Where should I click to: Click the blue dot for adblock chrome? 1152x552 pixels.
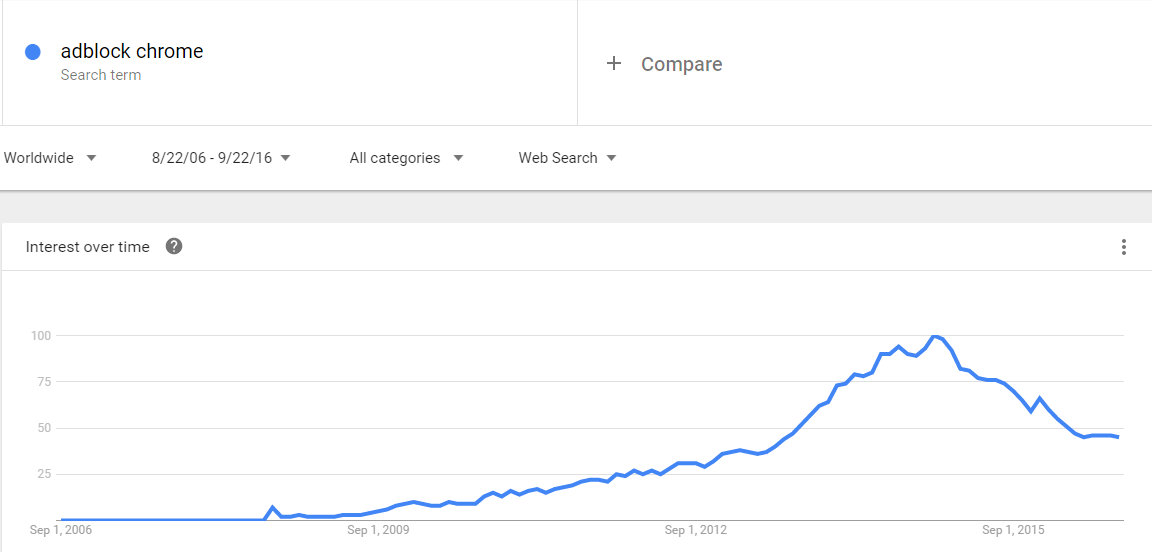[32, 52]
